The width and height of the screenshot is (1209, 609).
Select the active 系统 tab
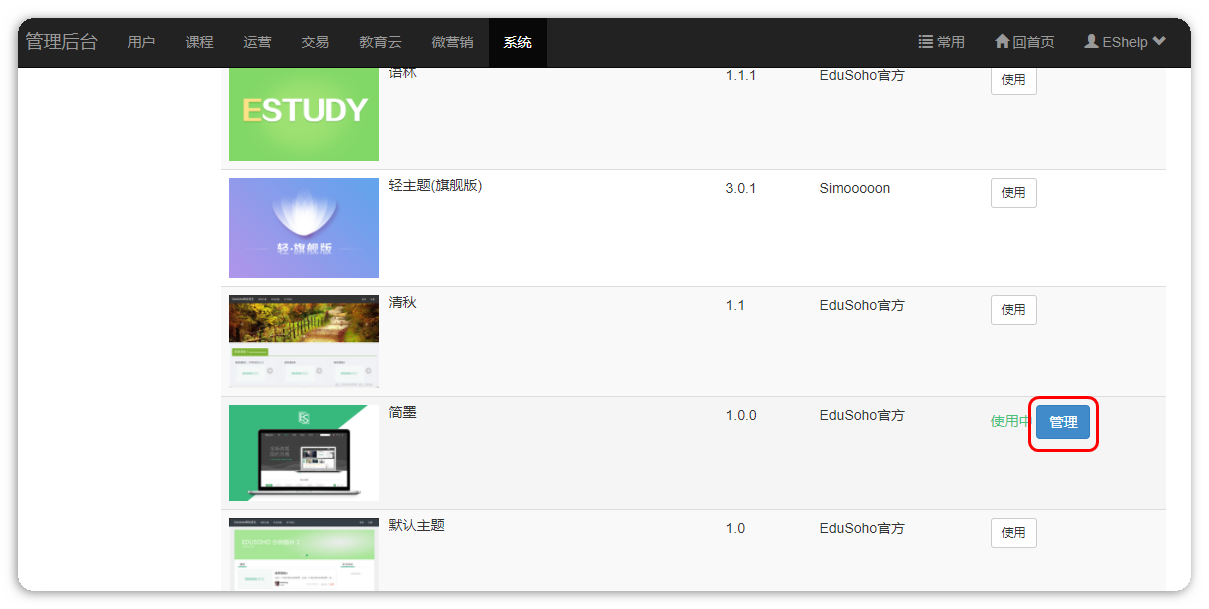517,42
